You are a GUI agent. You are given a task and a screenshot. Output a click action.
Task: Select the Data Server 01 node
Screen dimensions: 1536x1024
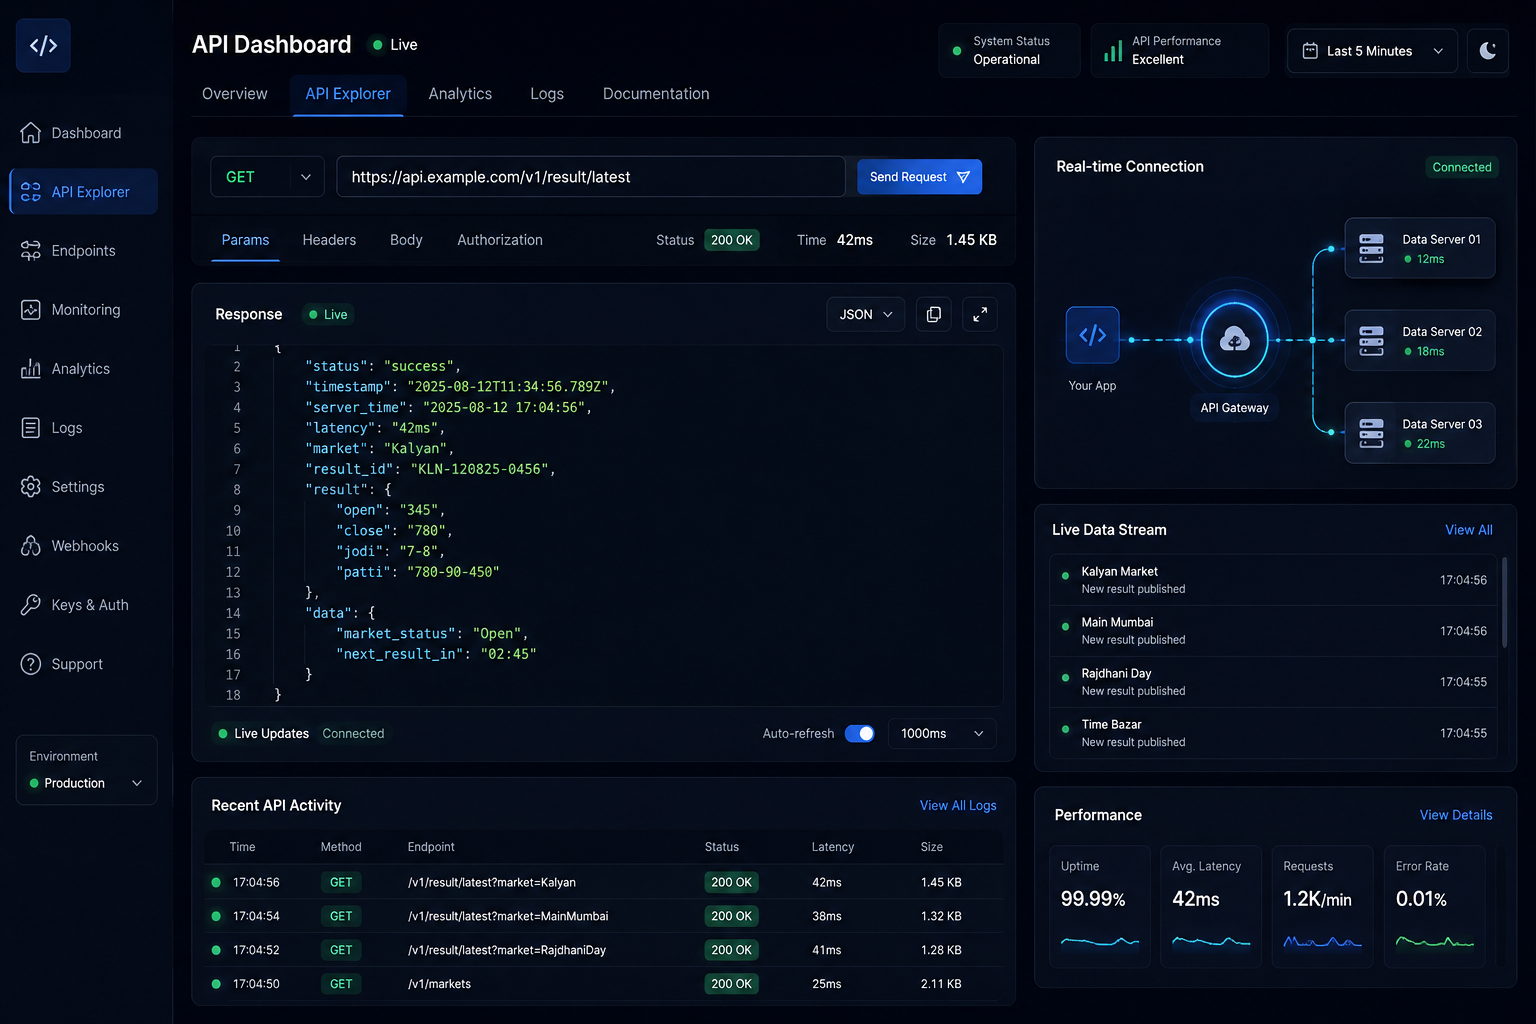pyautogui.click(x=1420, y=248)
